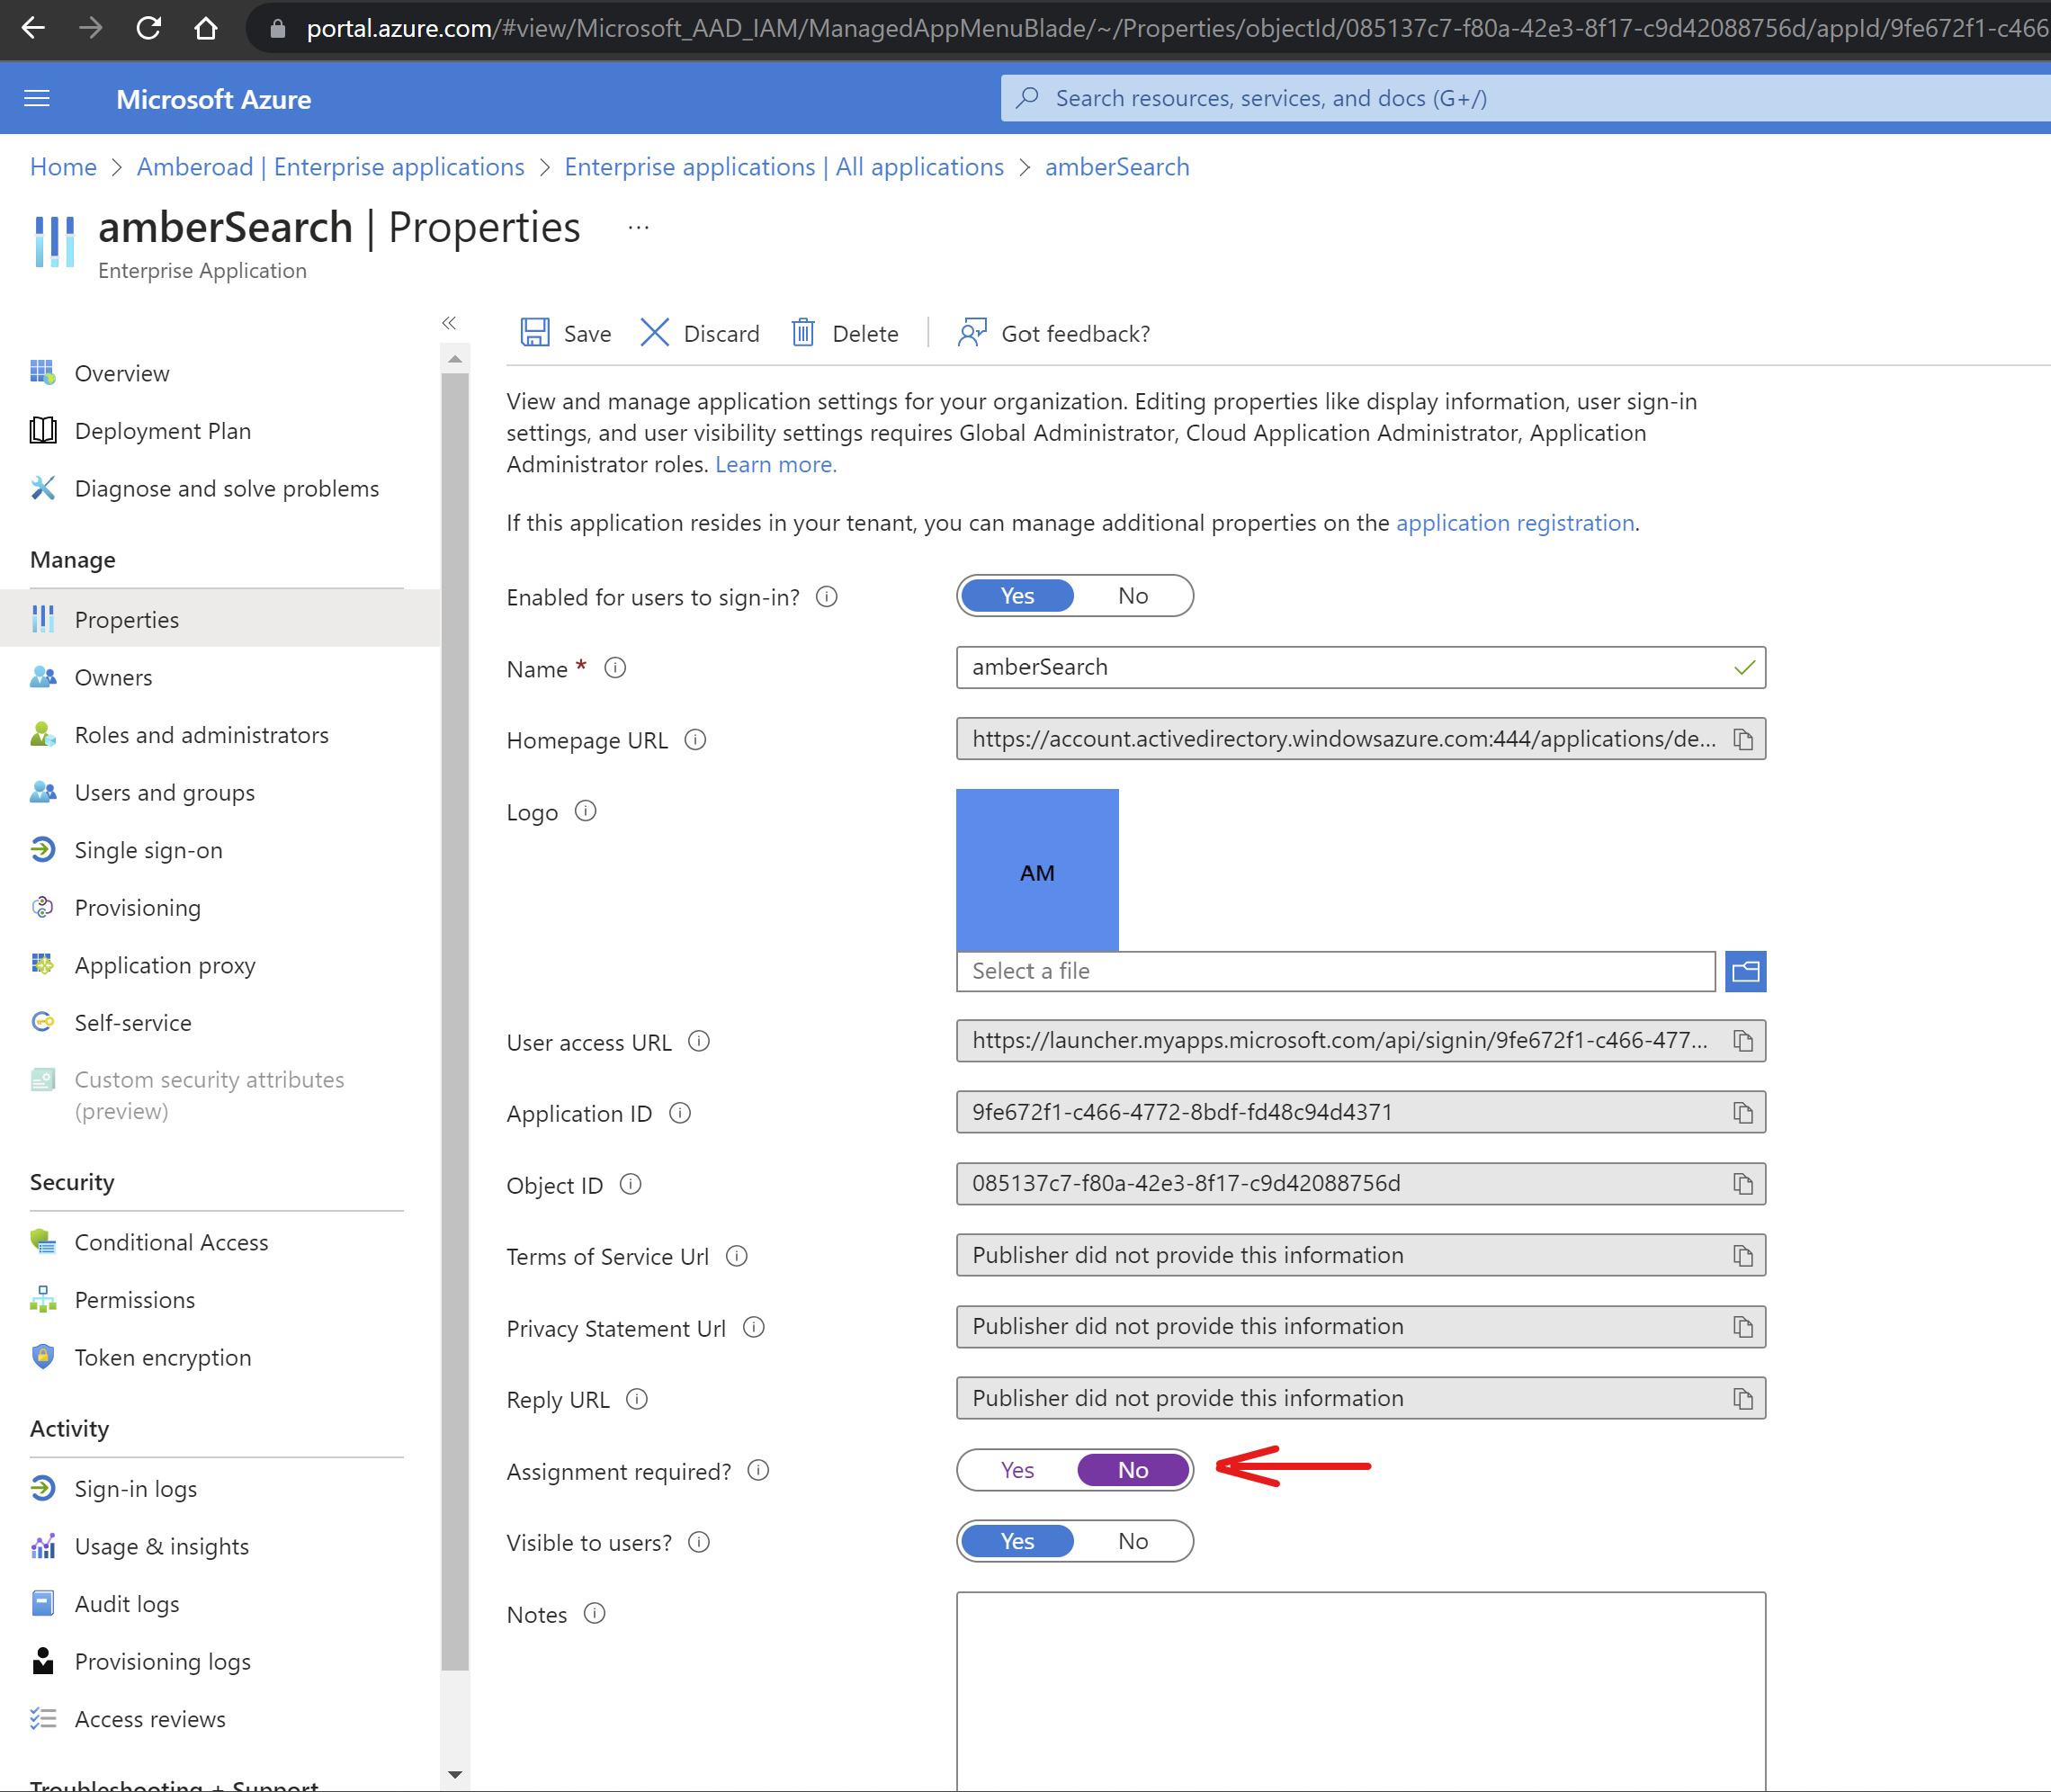This screenshot has width=2051, height=1792.
Task: Click the Discard X icon
Action: (x=654, y=333)
